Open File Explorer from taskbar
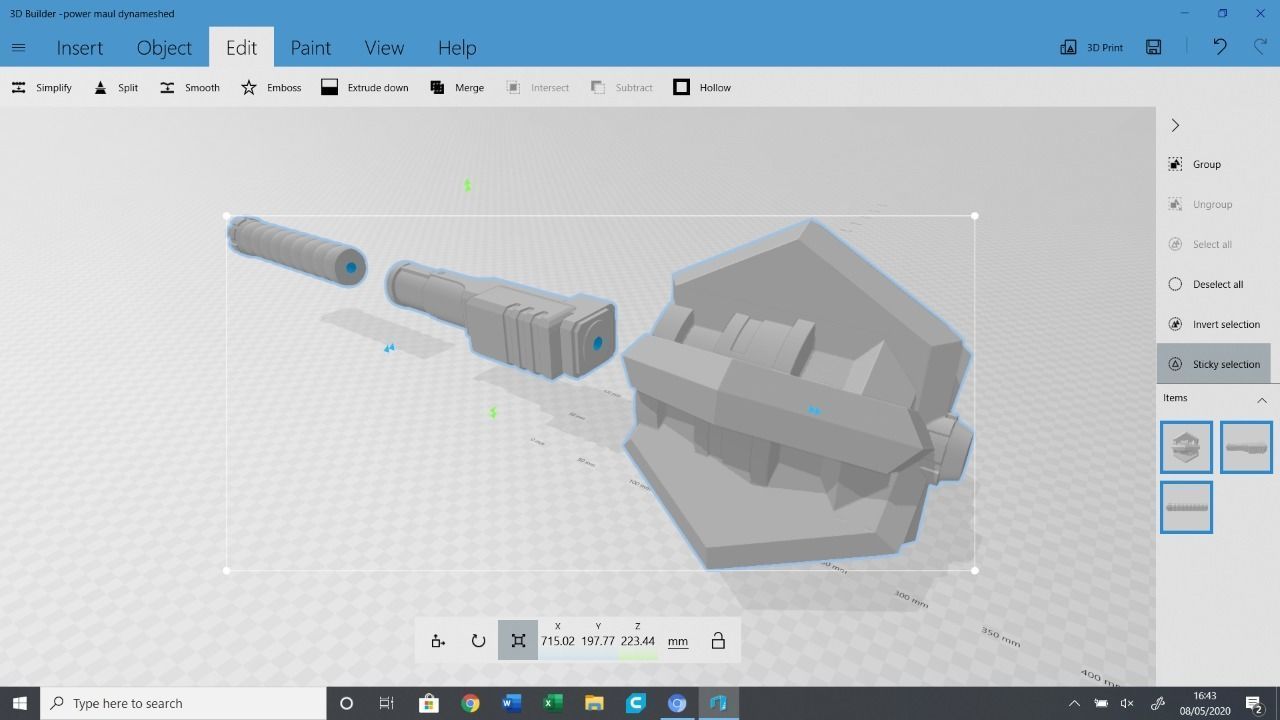Viewport: 1280px width, 720px height. pos(593,703)
